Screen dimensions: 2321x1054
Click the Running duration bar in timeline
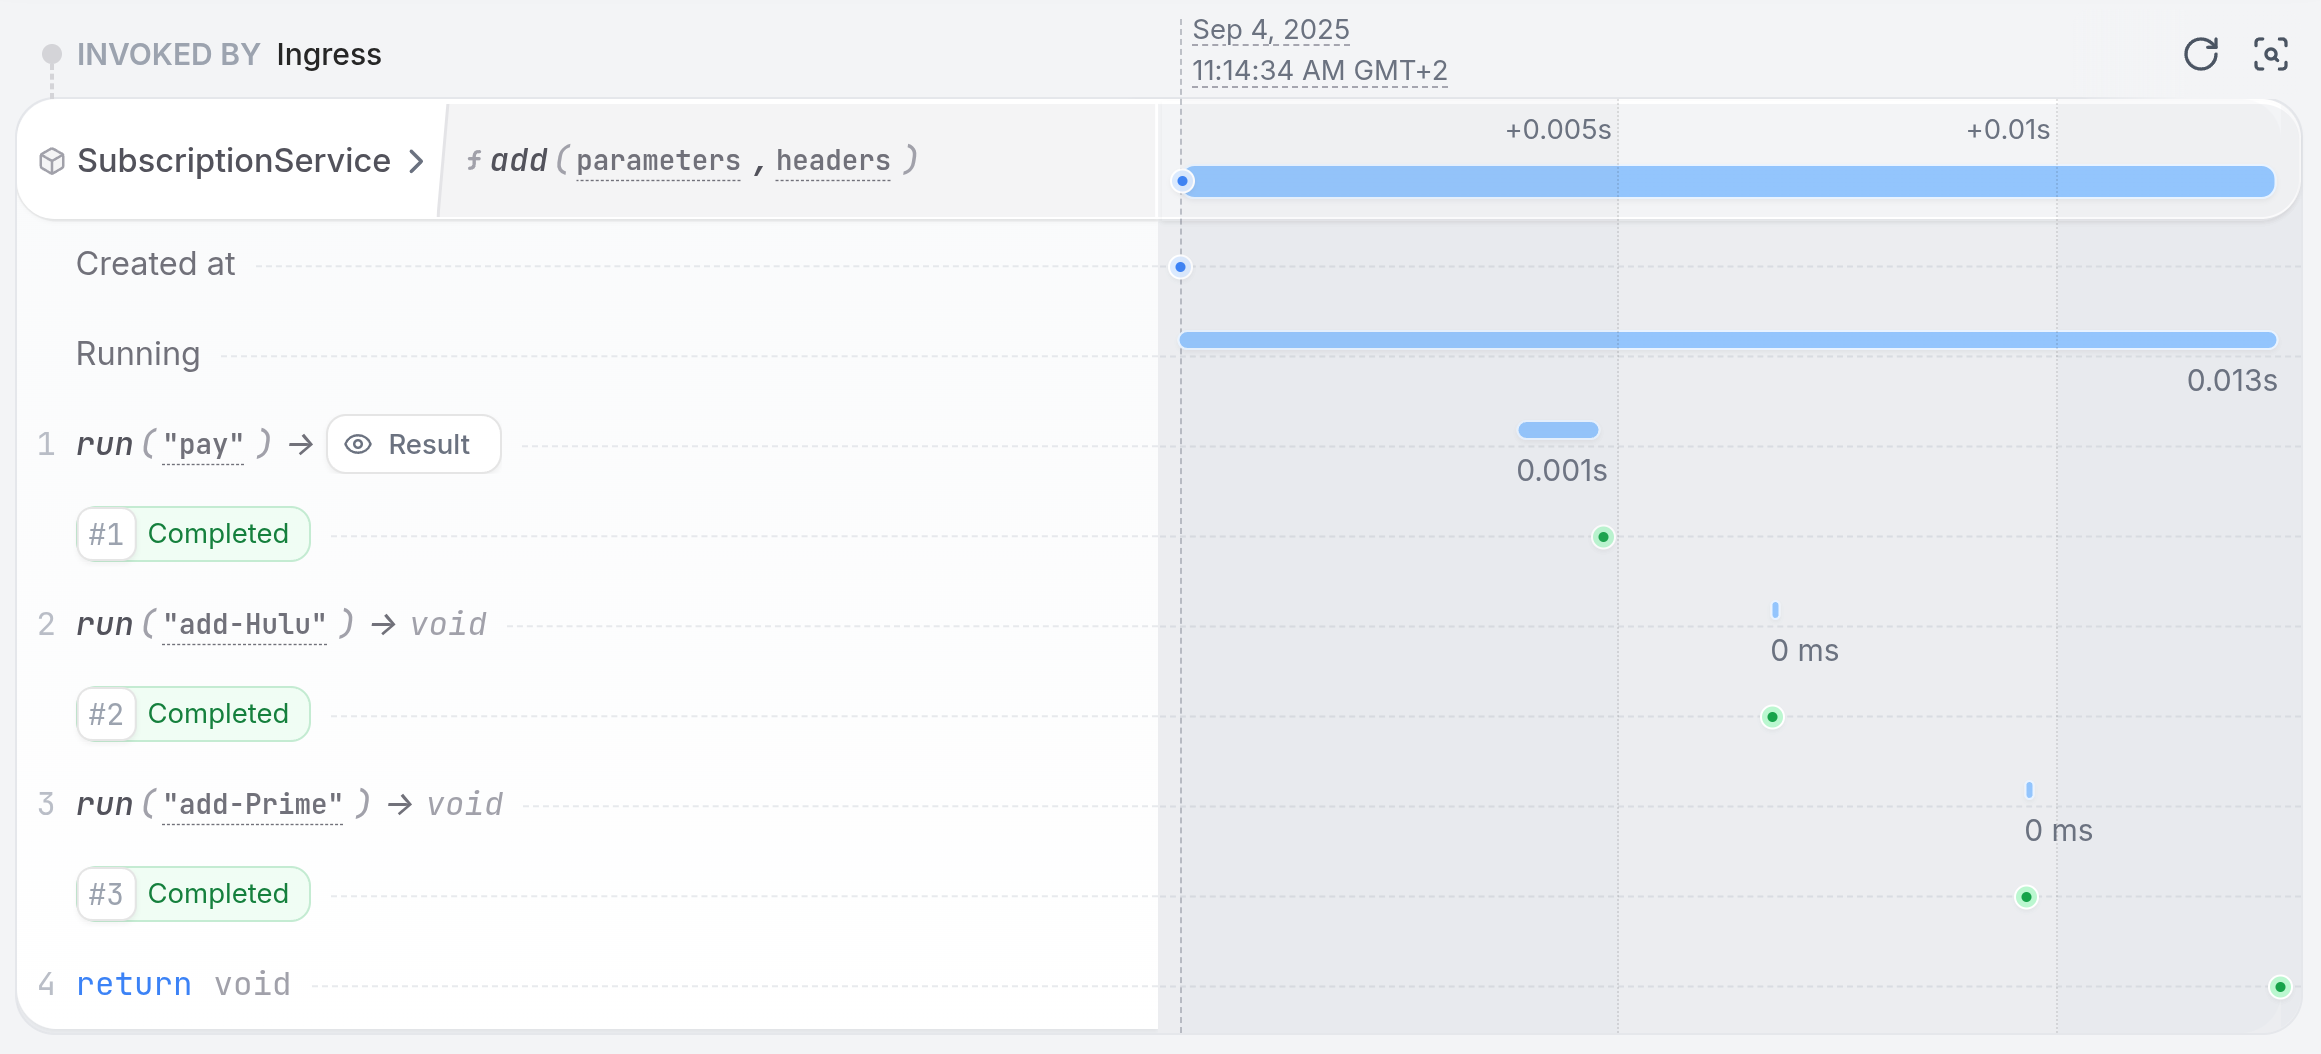point(1728,340)
